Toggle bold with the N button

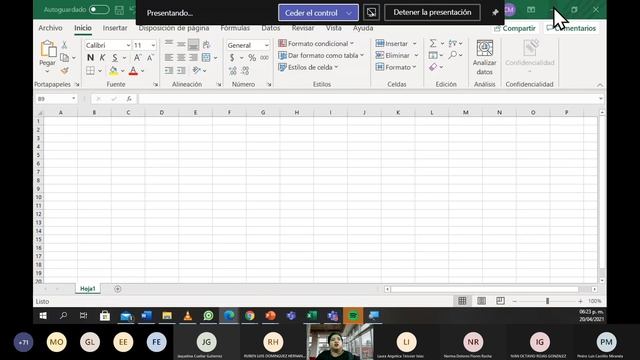(x=91, y=58)
